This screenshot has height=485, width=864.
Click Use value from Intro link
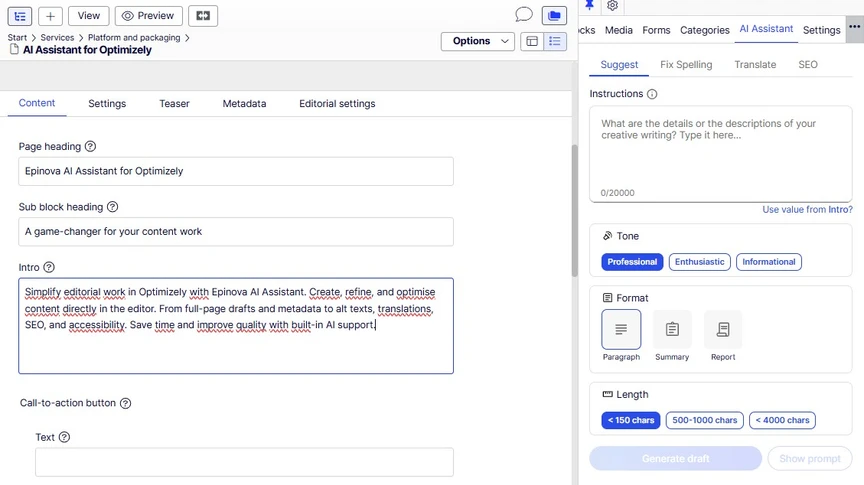(807, 209)
